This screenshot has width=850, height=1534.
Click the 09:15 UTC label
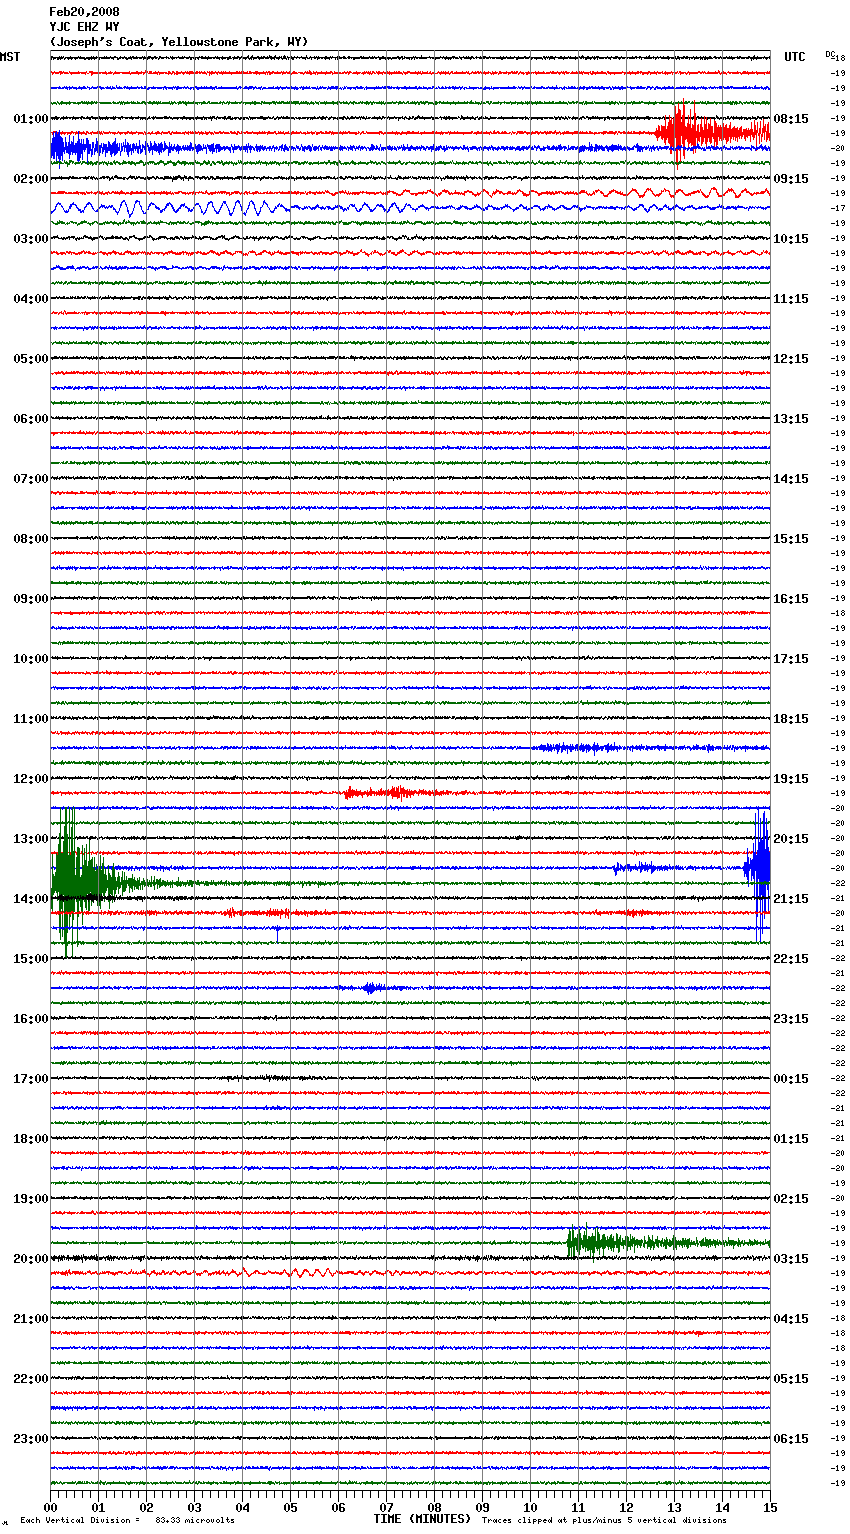click(791, 179)
